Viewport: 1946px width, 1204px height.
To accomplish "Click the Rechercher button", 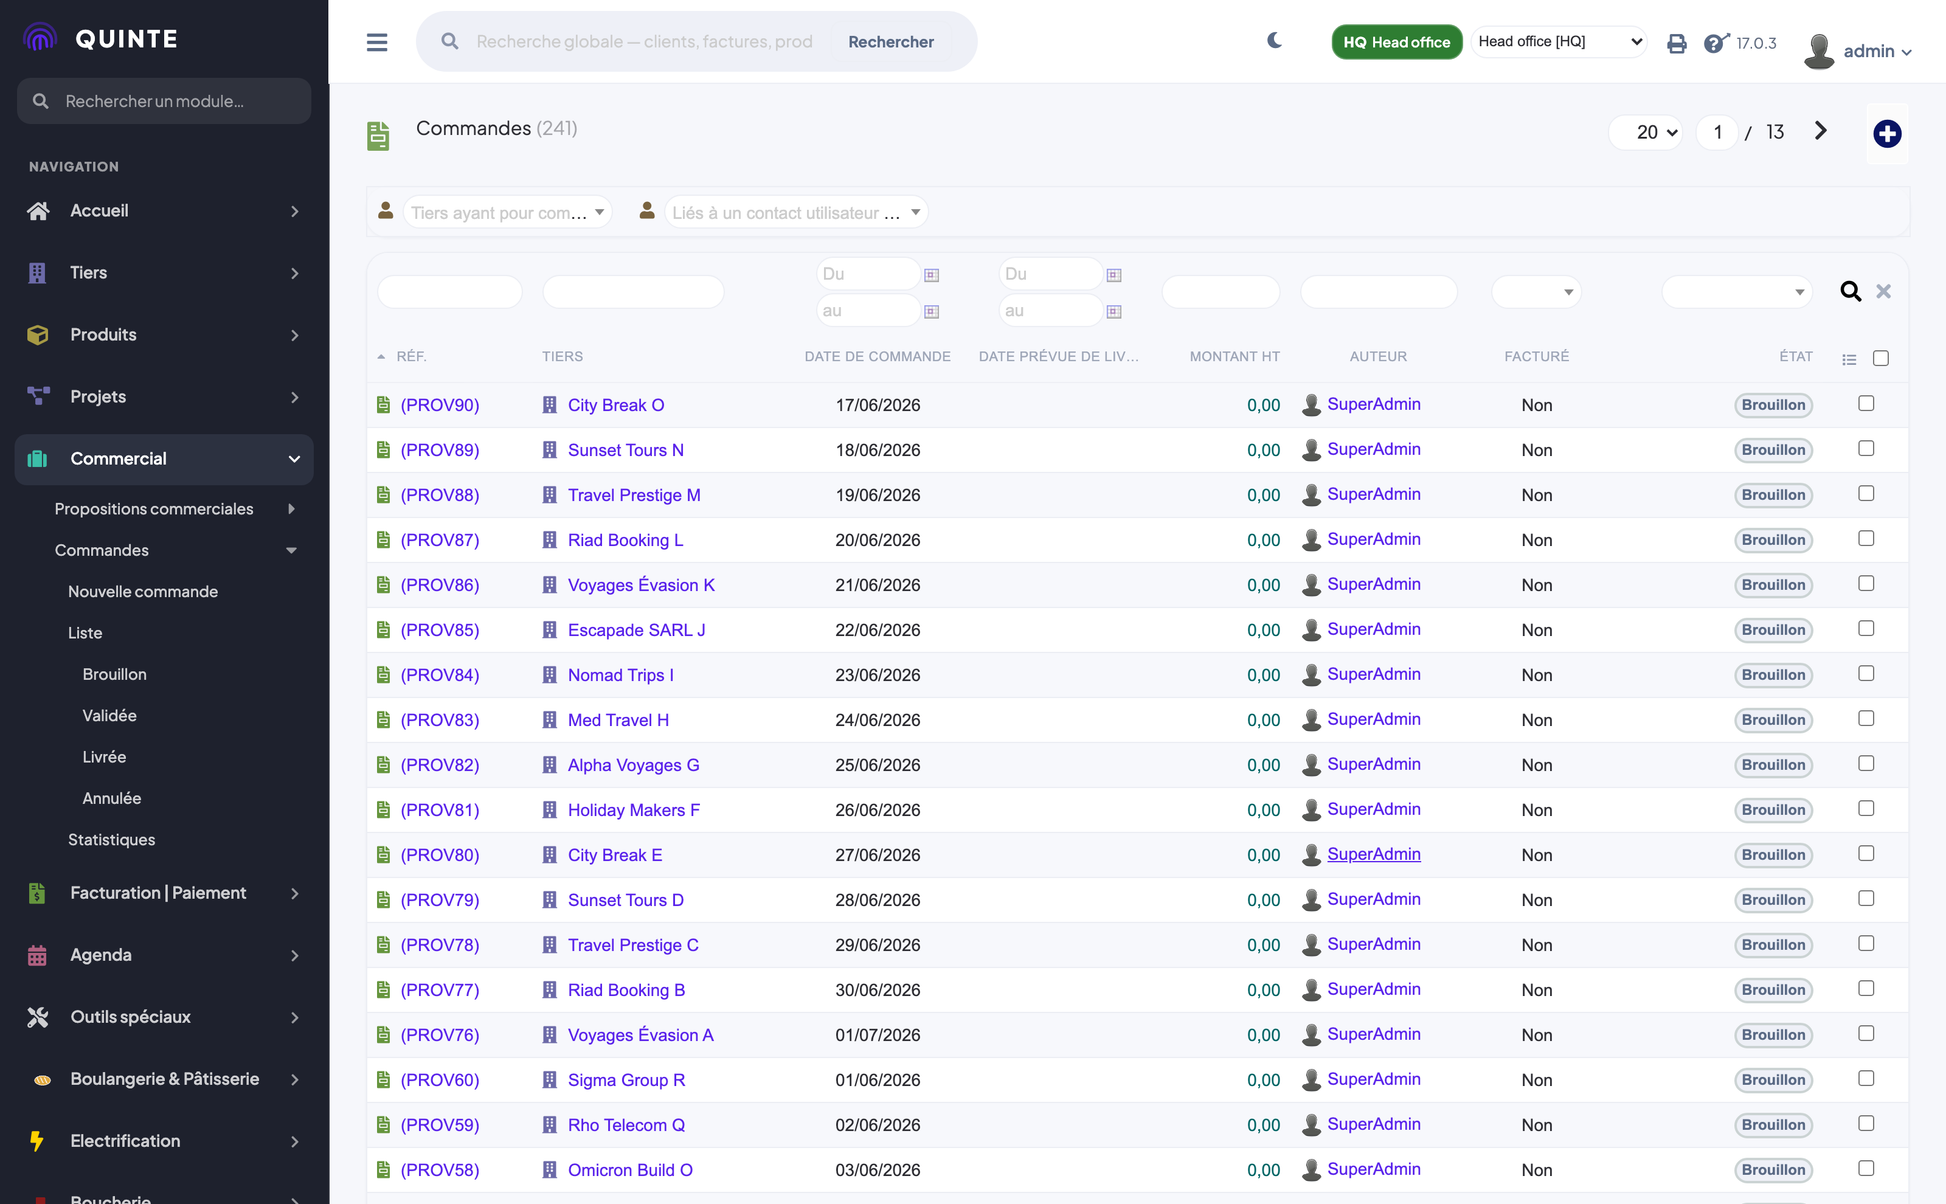I will [891, 41].
